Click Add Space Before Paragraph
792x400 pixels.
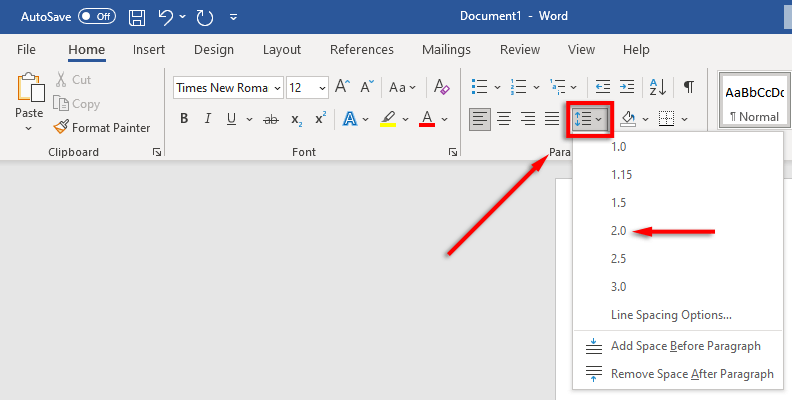pyautogui.click(x=685, y=346)
